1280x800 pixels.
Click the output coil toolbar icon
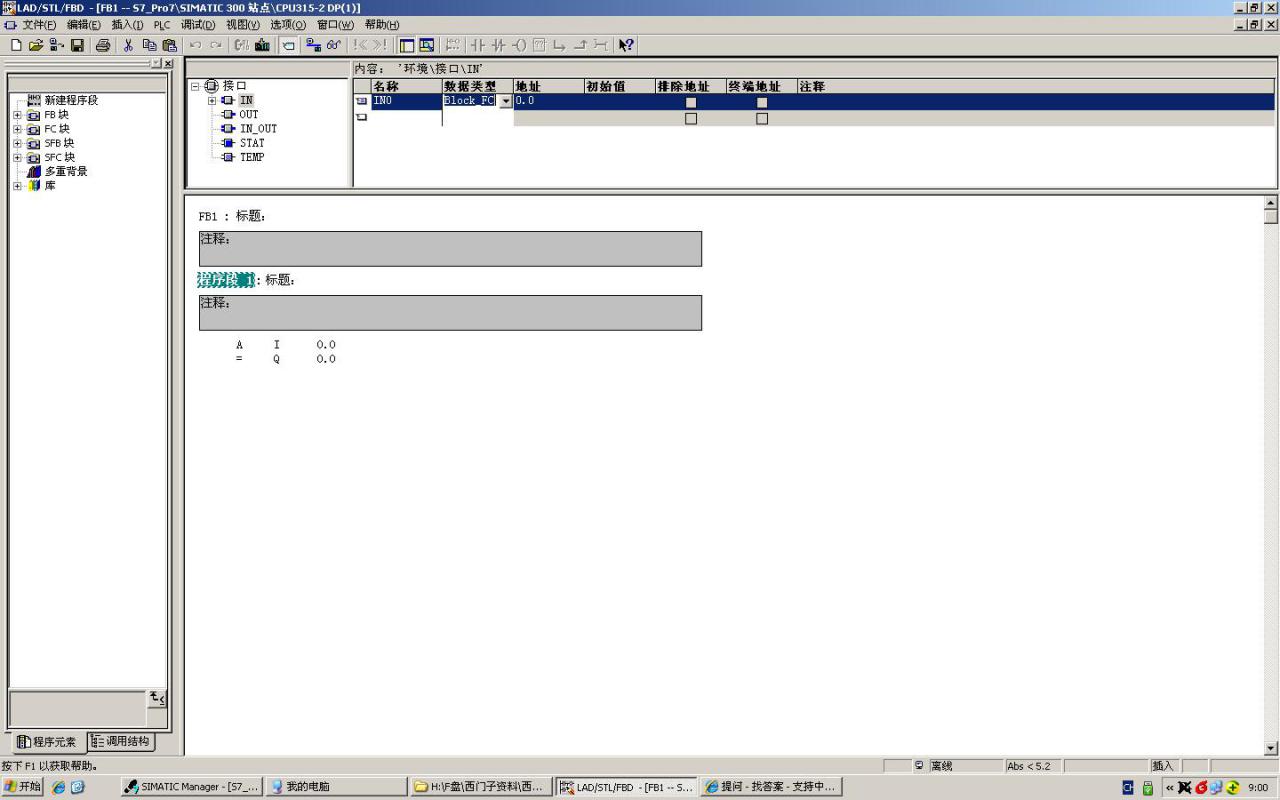519,45
